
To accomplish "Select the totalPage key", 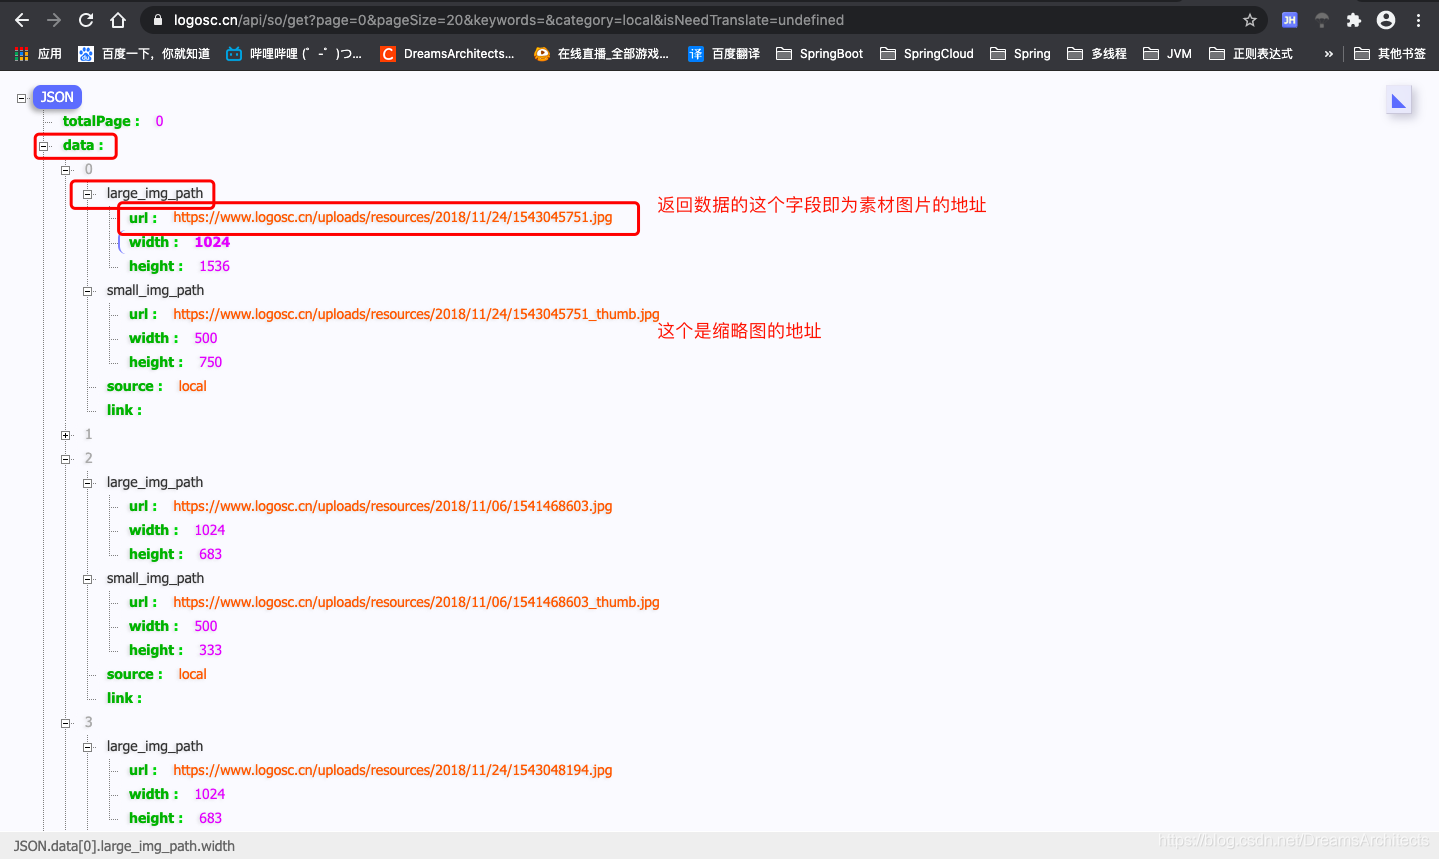I will (101, 121).
